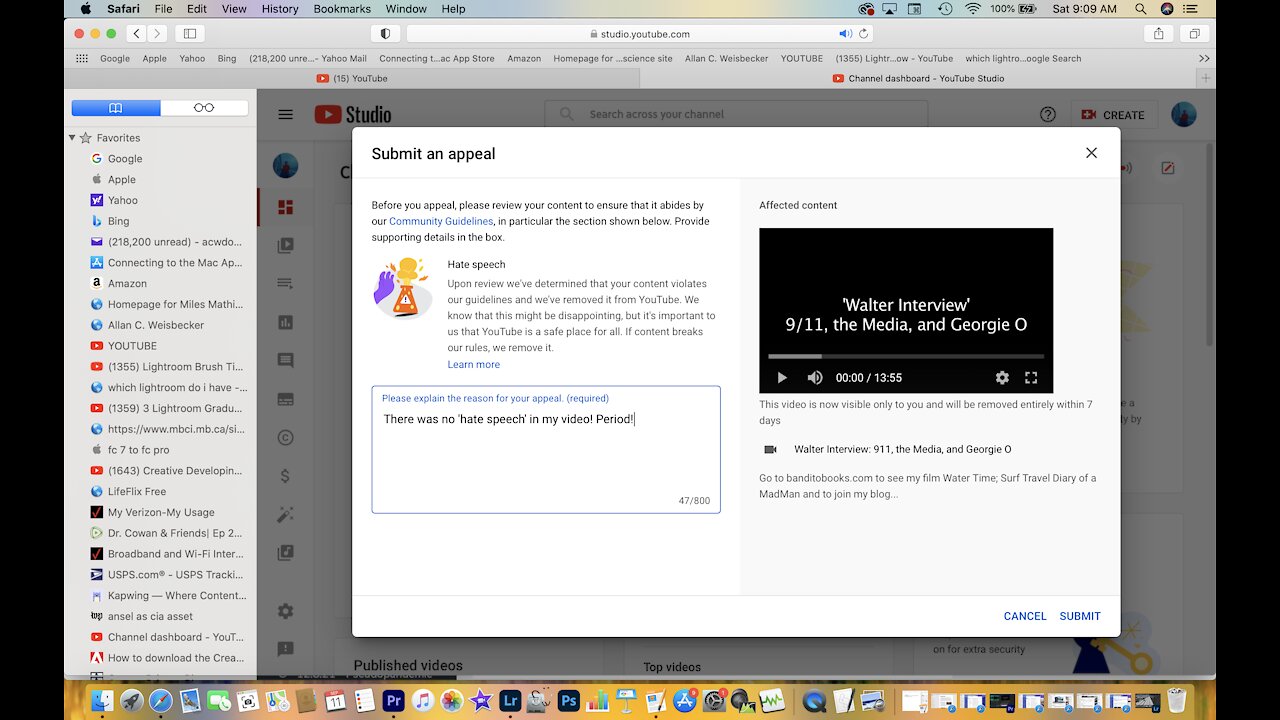Click the YouTube Studio logo
The image size is (1280, 720).
coord(353,115)
